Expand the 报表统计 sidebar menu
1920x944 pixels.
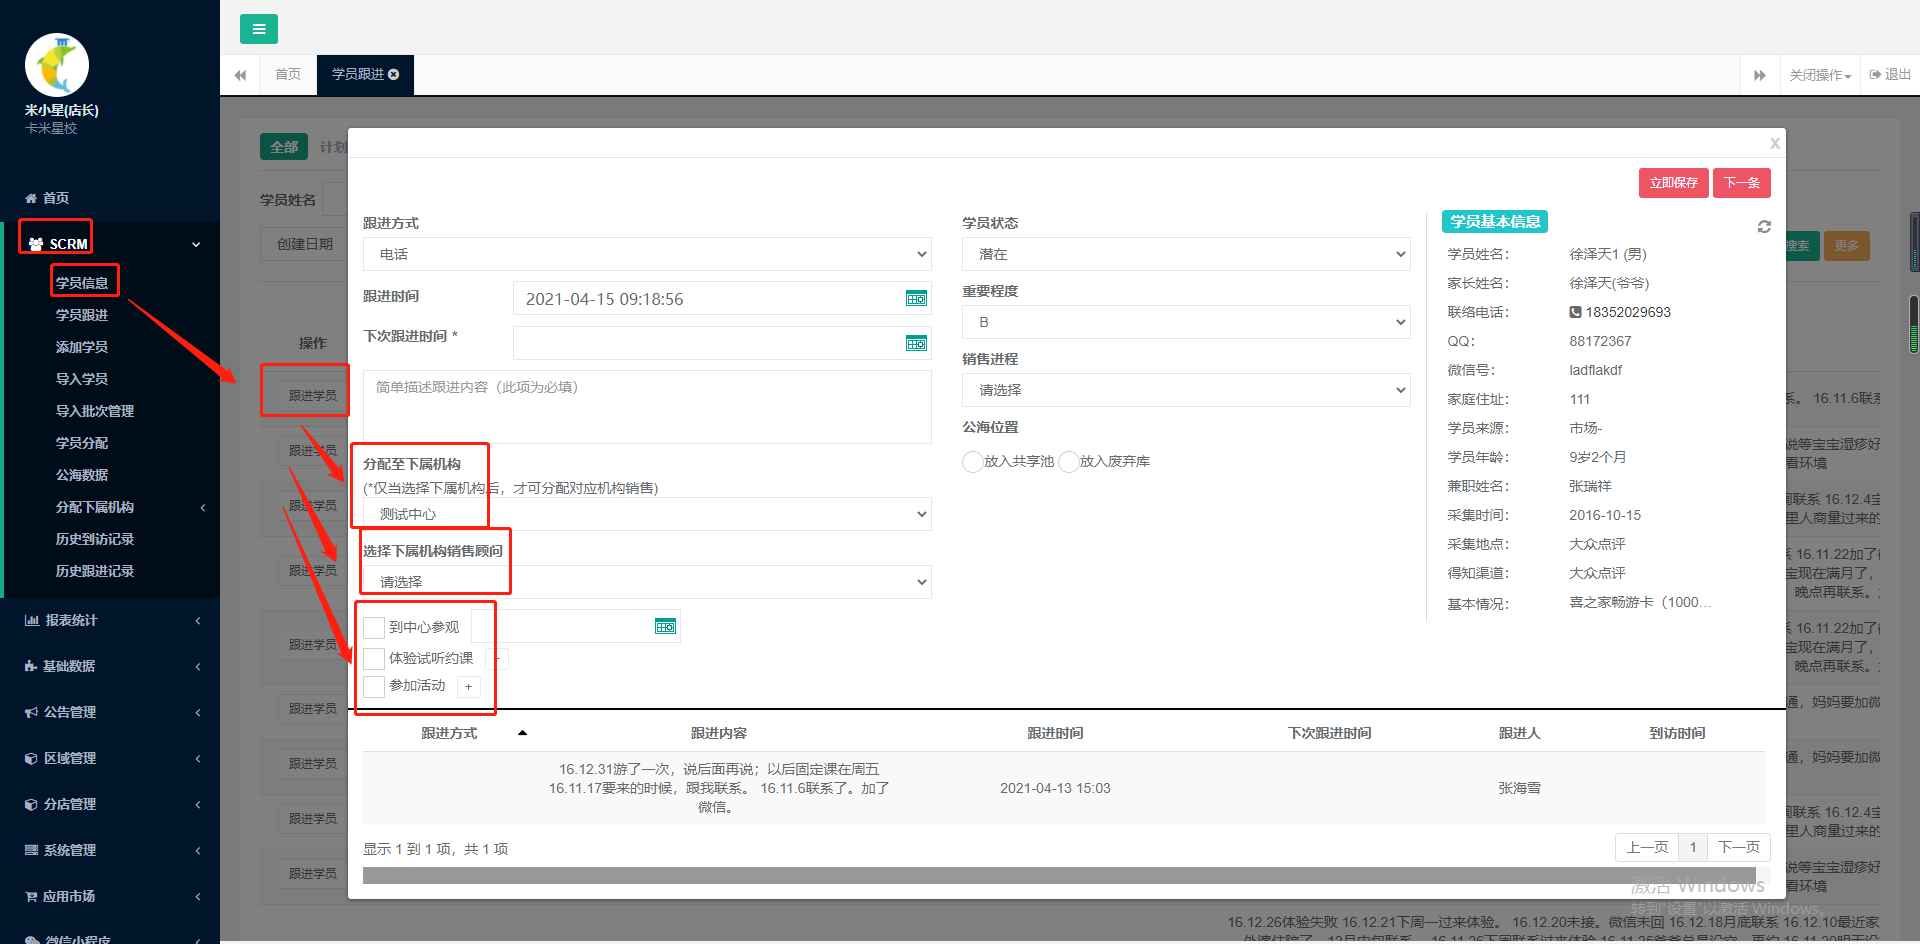tap(110, 620)
